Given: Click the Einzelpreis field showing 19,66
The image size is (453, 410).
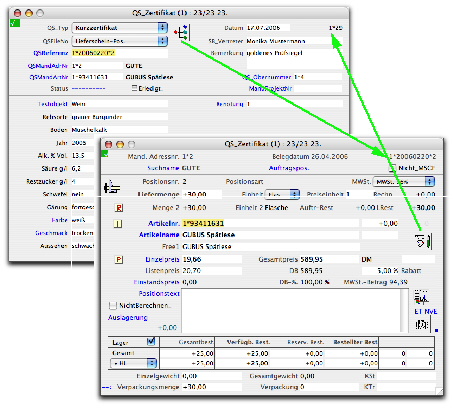Looking at the screenshot, I should tap(212, 259).
